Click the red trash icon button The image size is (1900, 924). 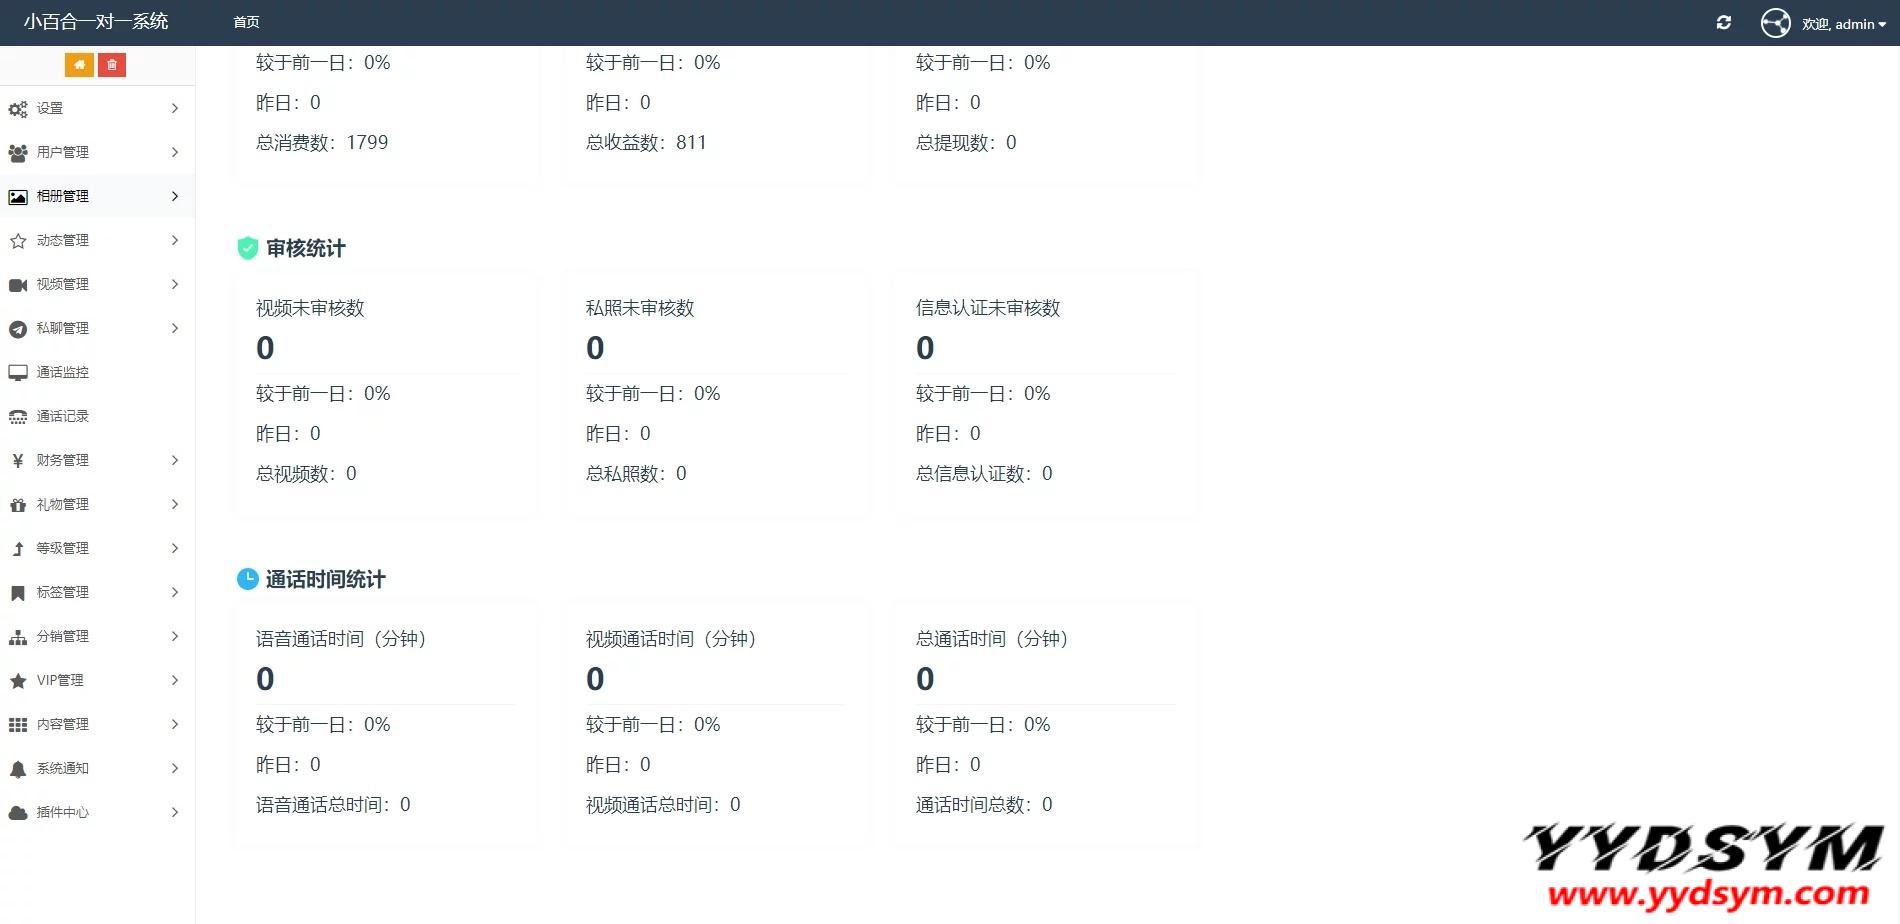(112, 65)
